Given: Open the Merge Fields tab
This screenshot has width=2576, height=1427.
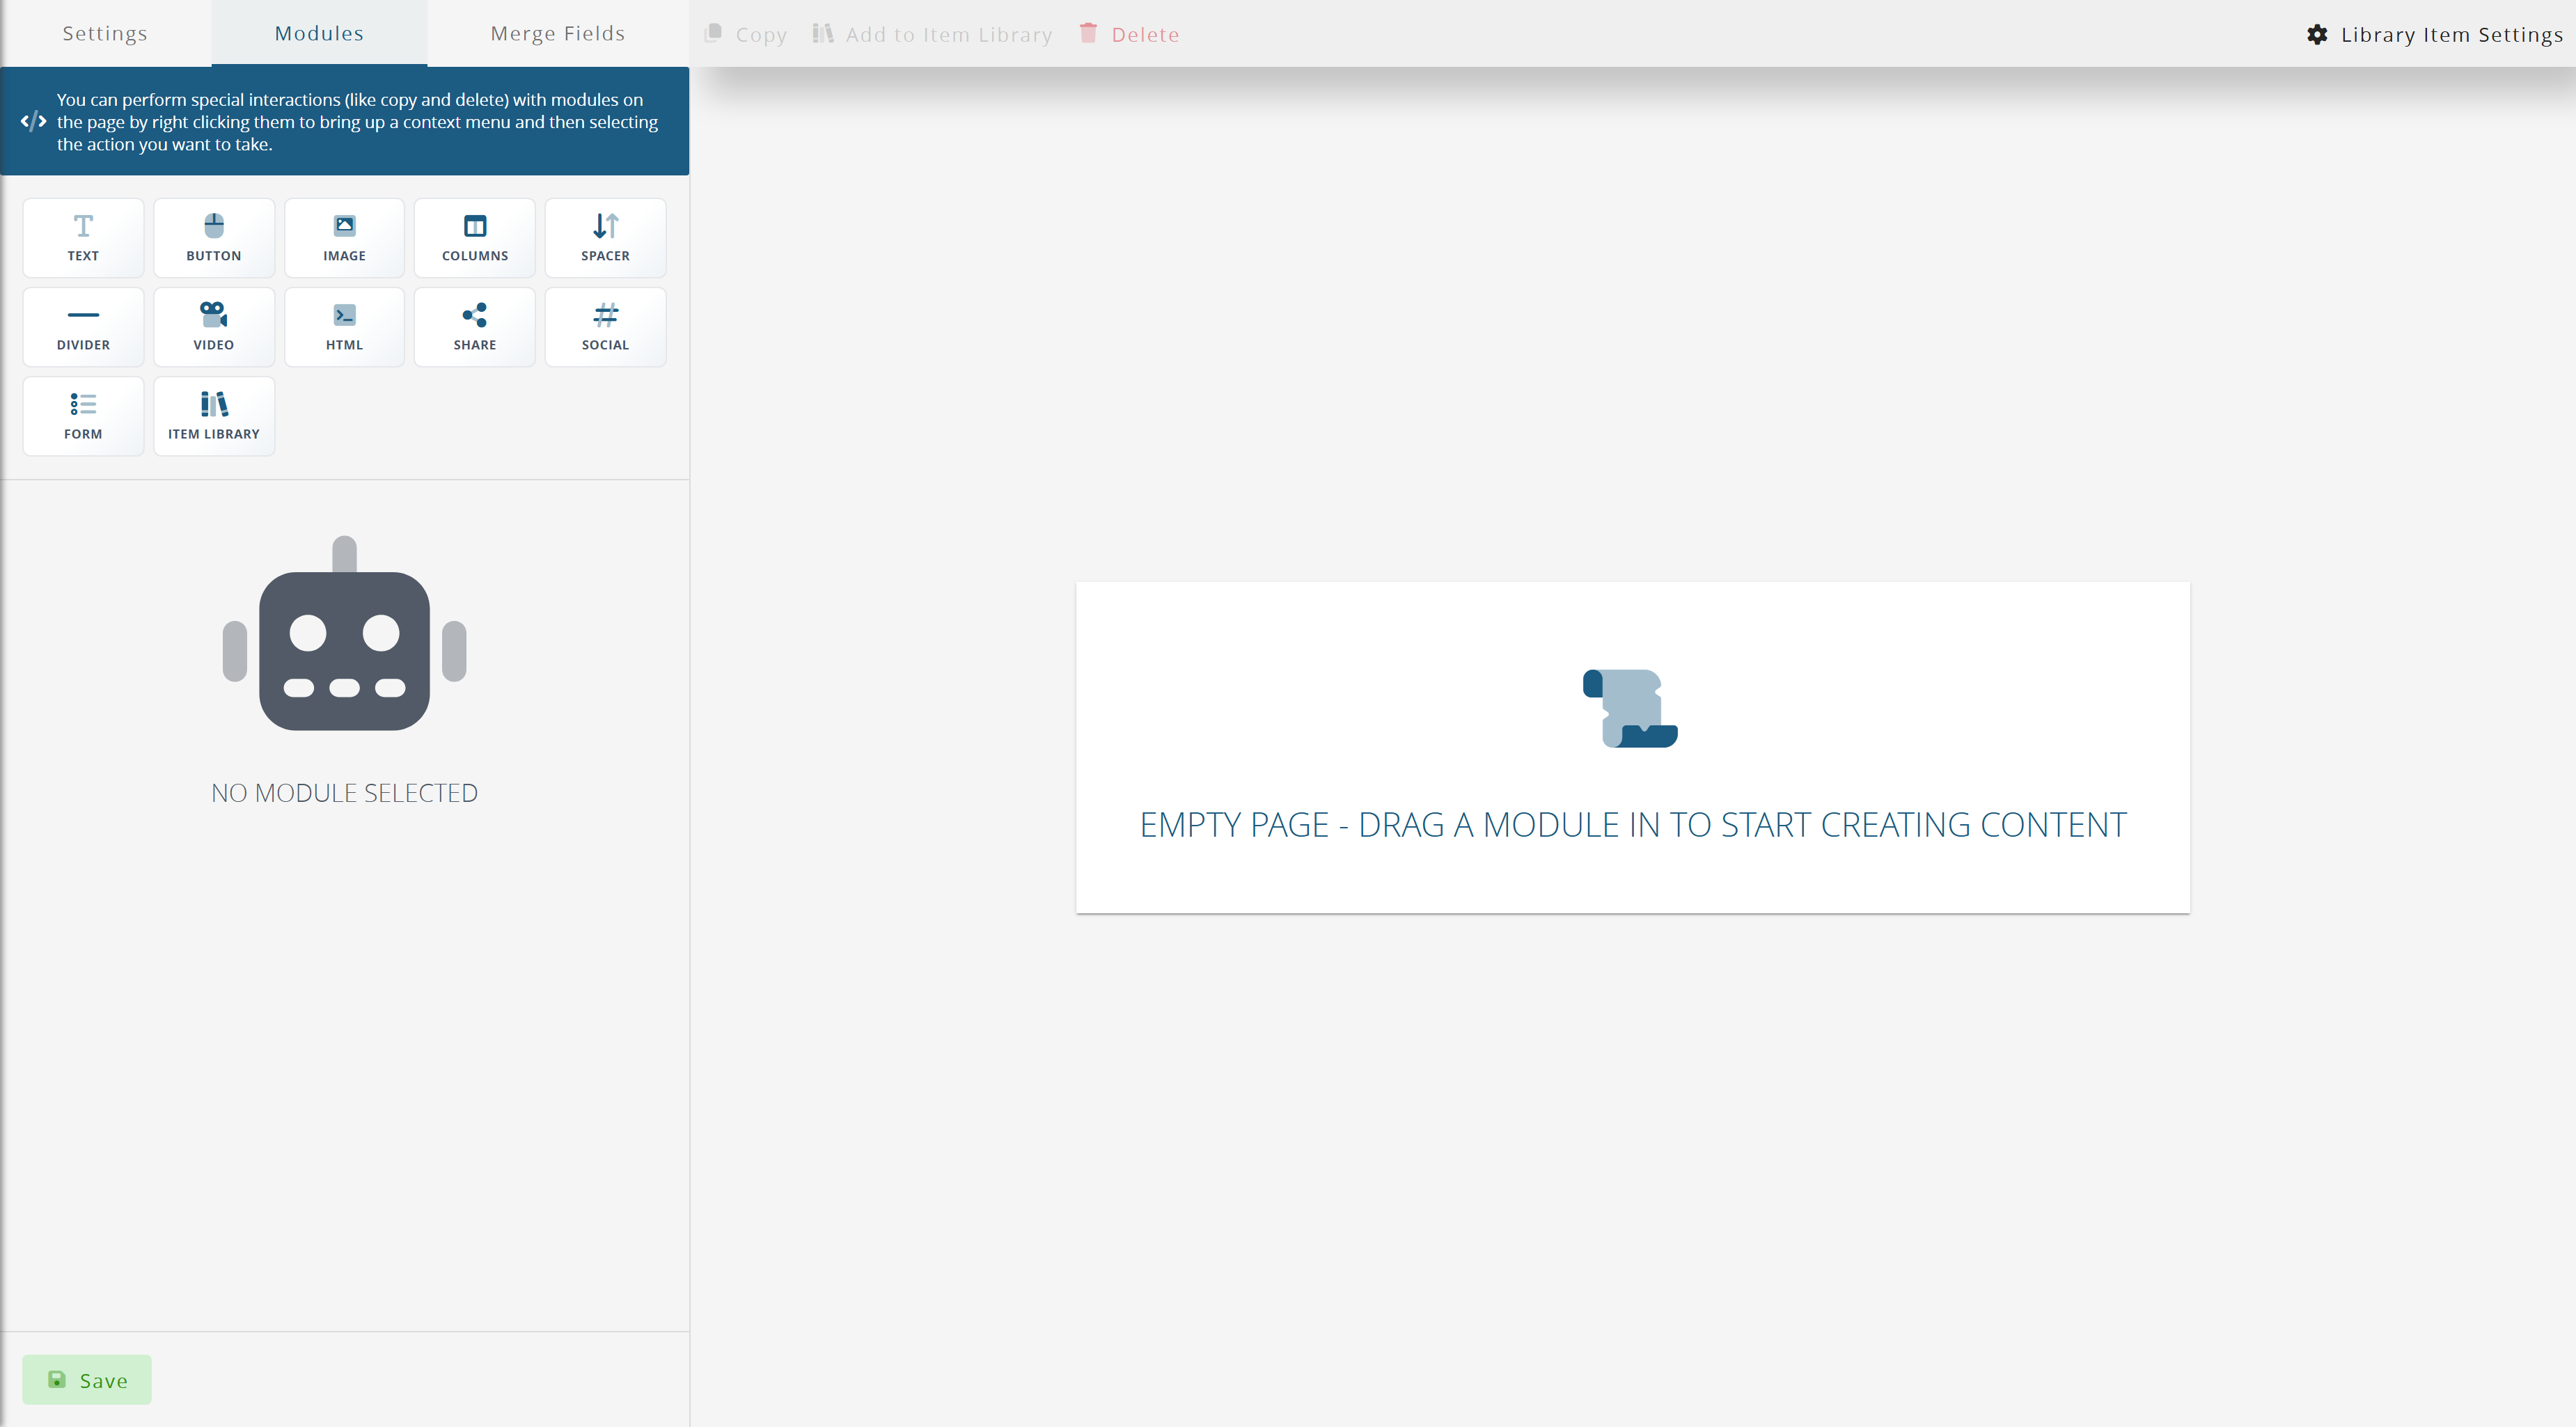Looking at the screenshot, I should (558, 33).
